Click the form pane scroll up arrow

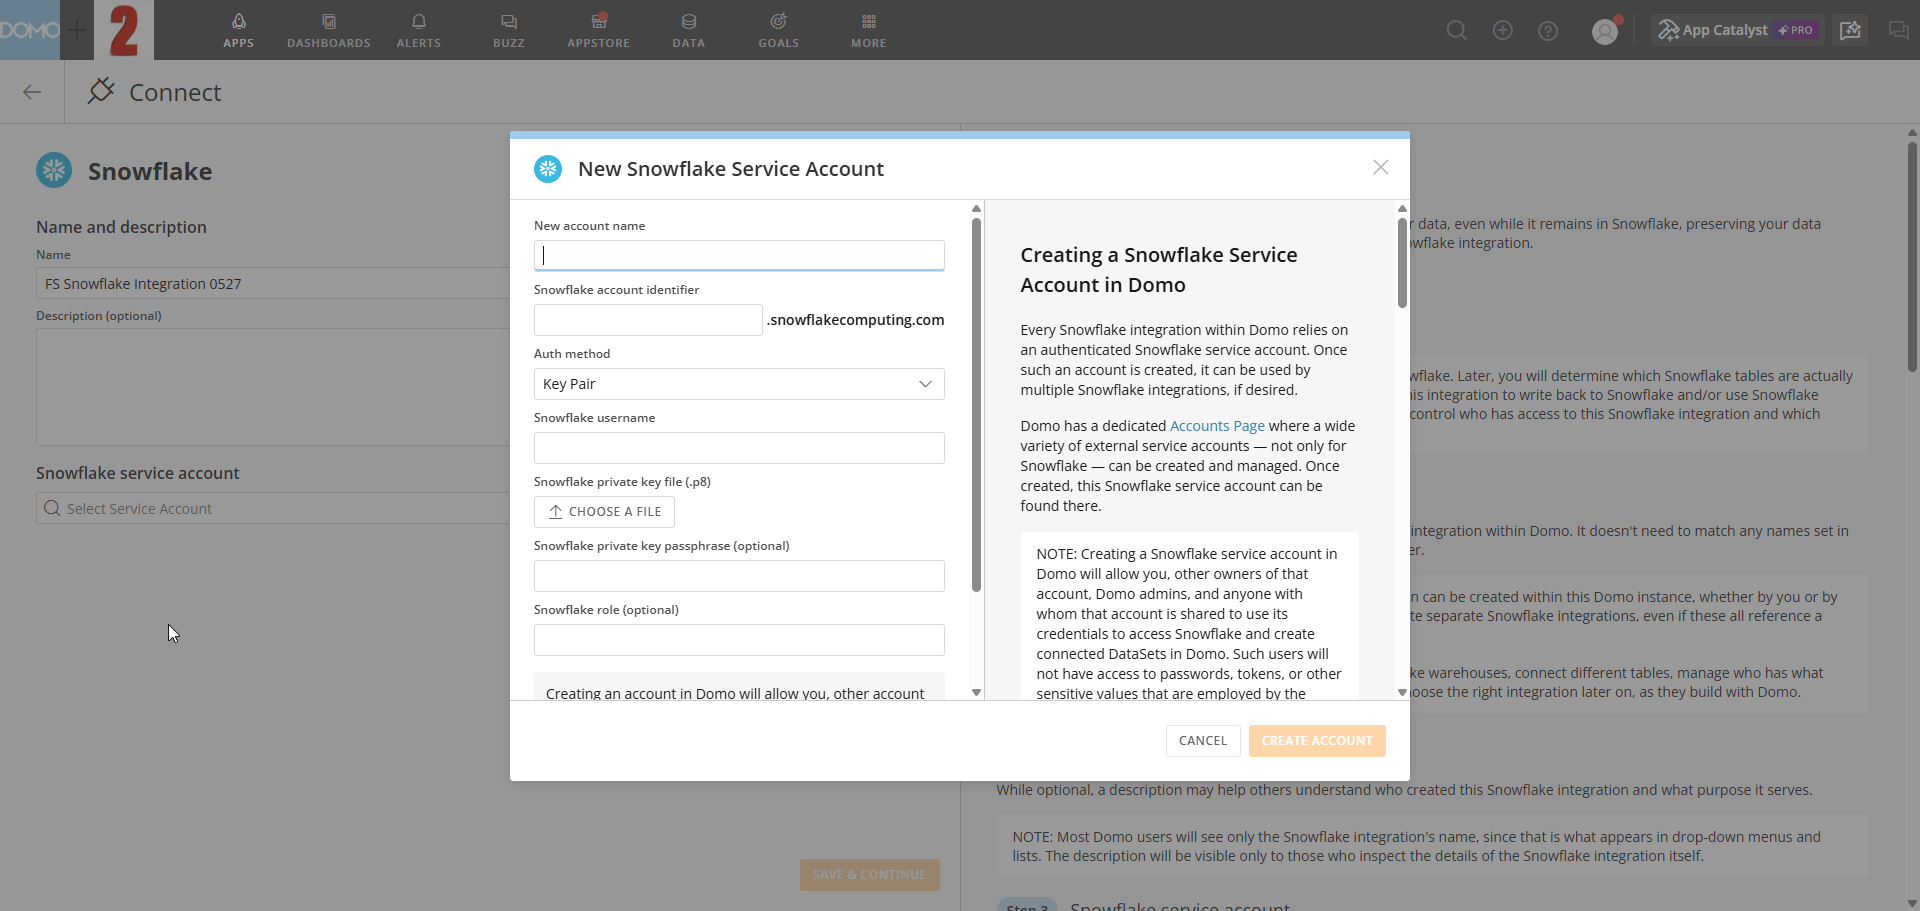[976, 209]
